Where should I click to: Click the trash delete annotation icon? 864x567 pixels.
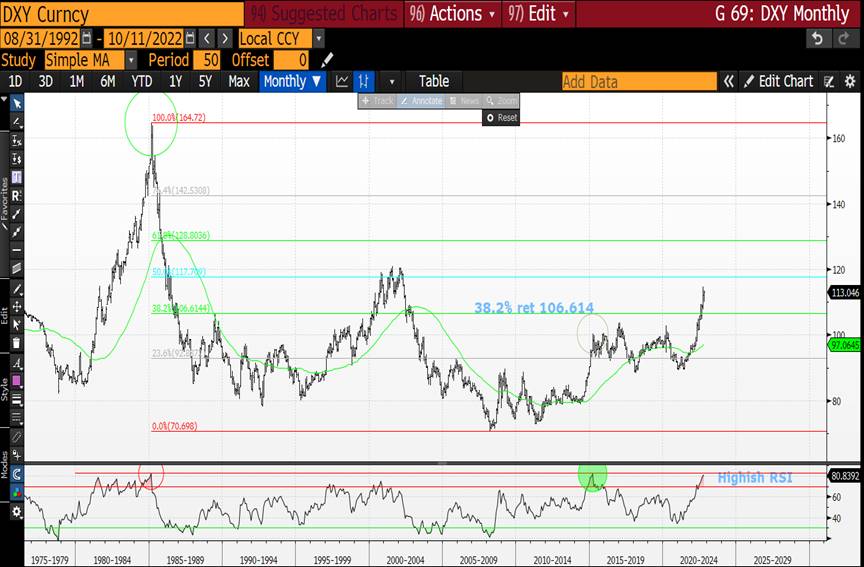coord(17,343)
